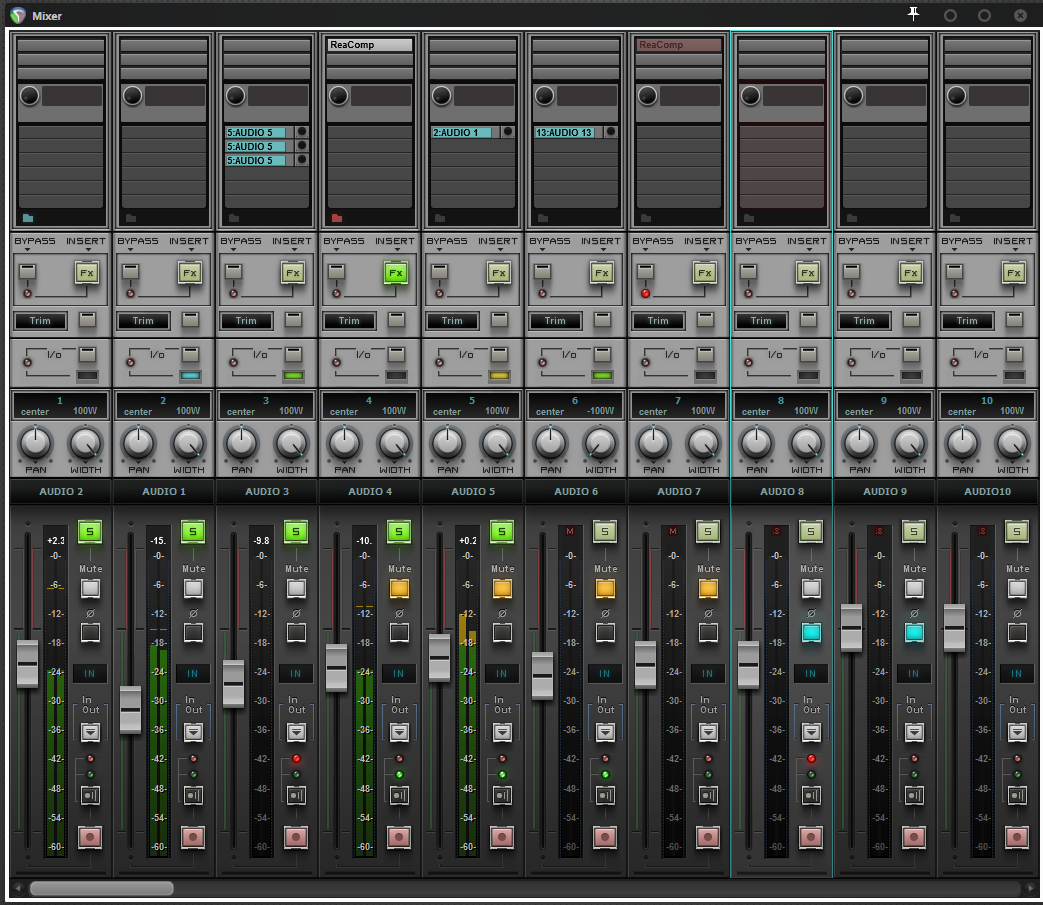Viewport: 1043px width, 905px height.
Task: Toggle the Mute button on AUDIO 6
Action: pos(605,588)
